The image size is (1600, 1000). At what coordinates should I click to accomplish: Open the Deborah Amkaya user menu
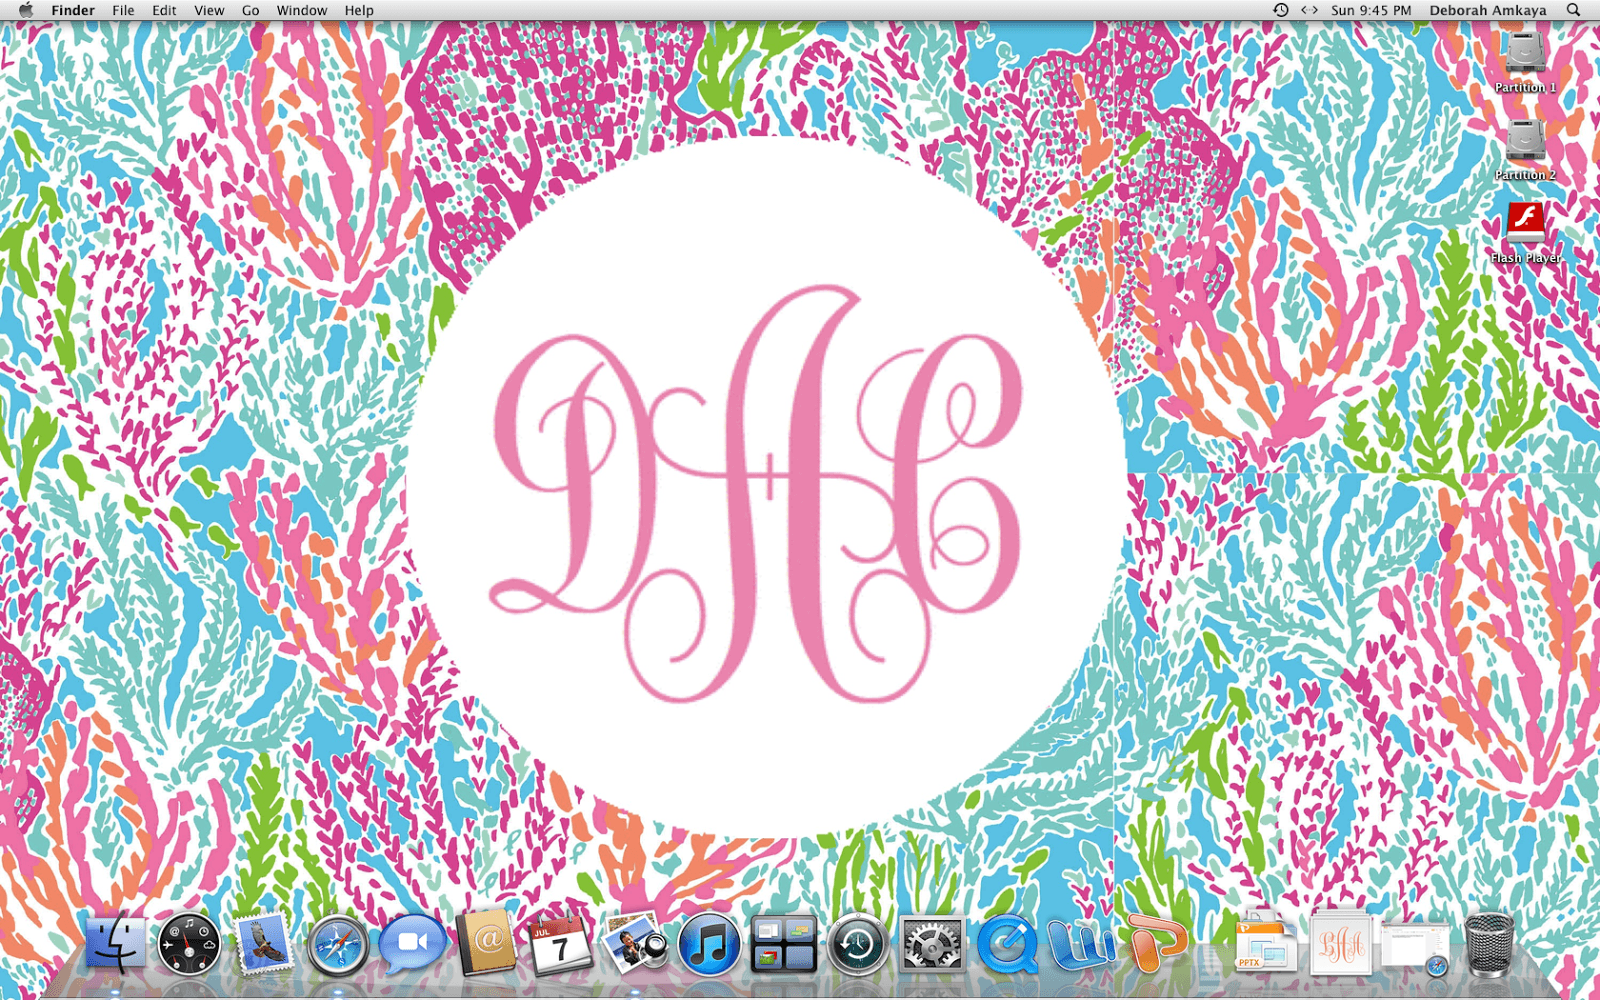click(x=1487, y=10)
